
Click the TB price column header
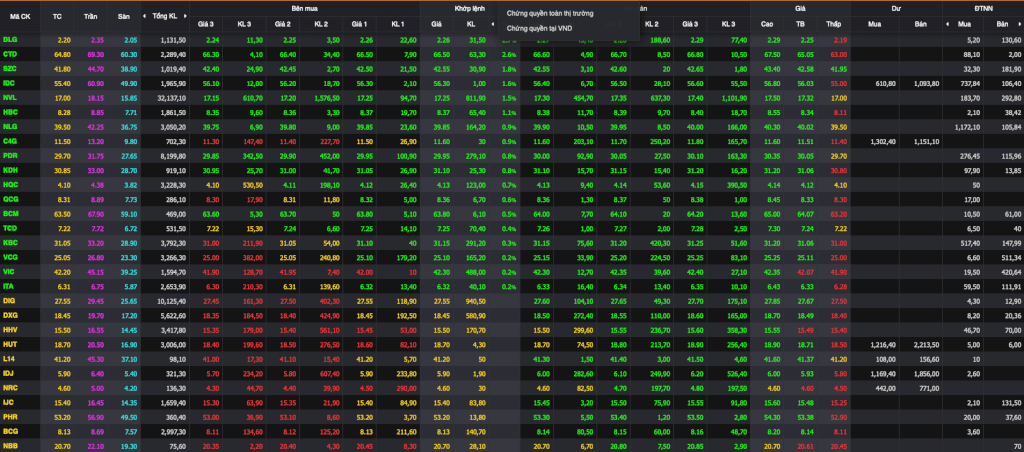point(800,24)
